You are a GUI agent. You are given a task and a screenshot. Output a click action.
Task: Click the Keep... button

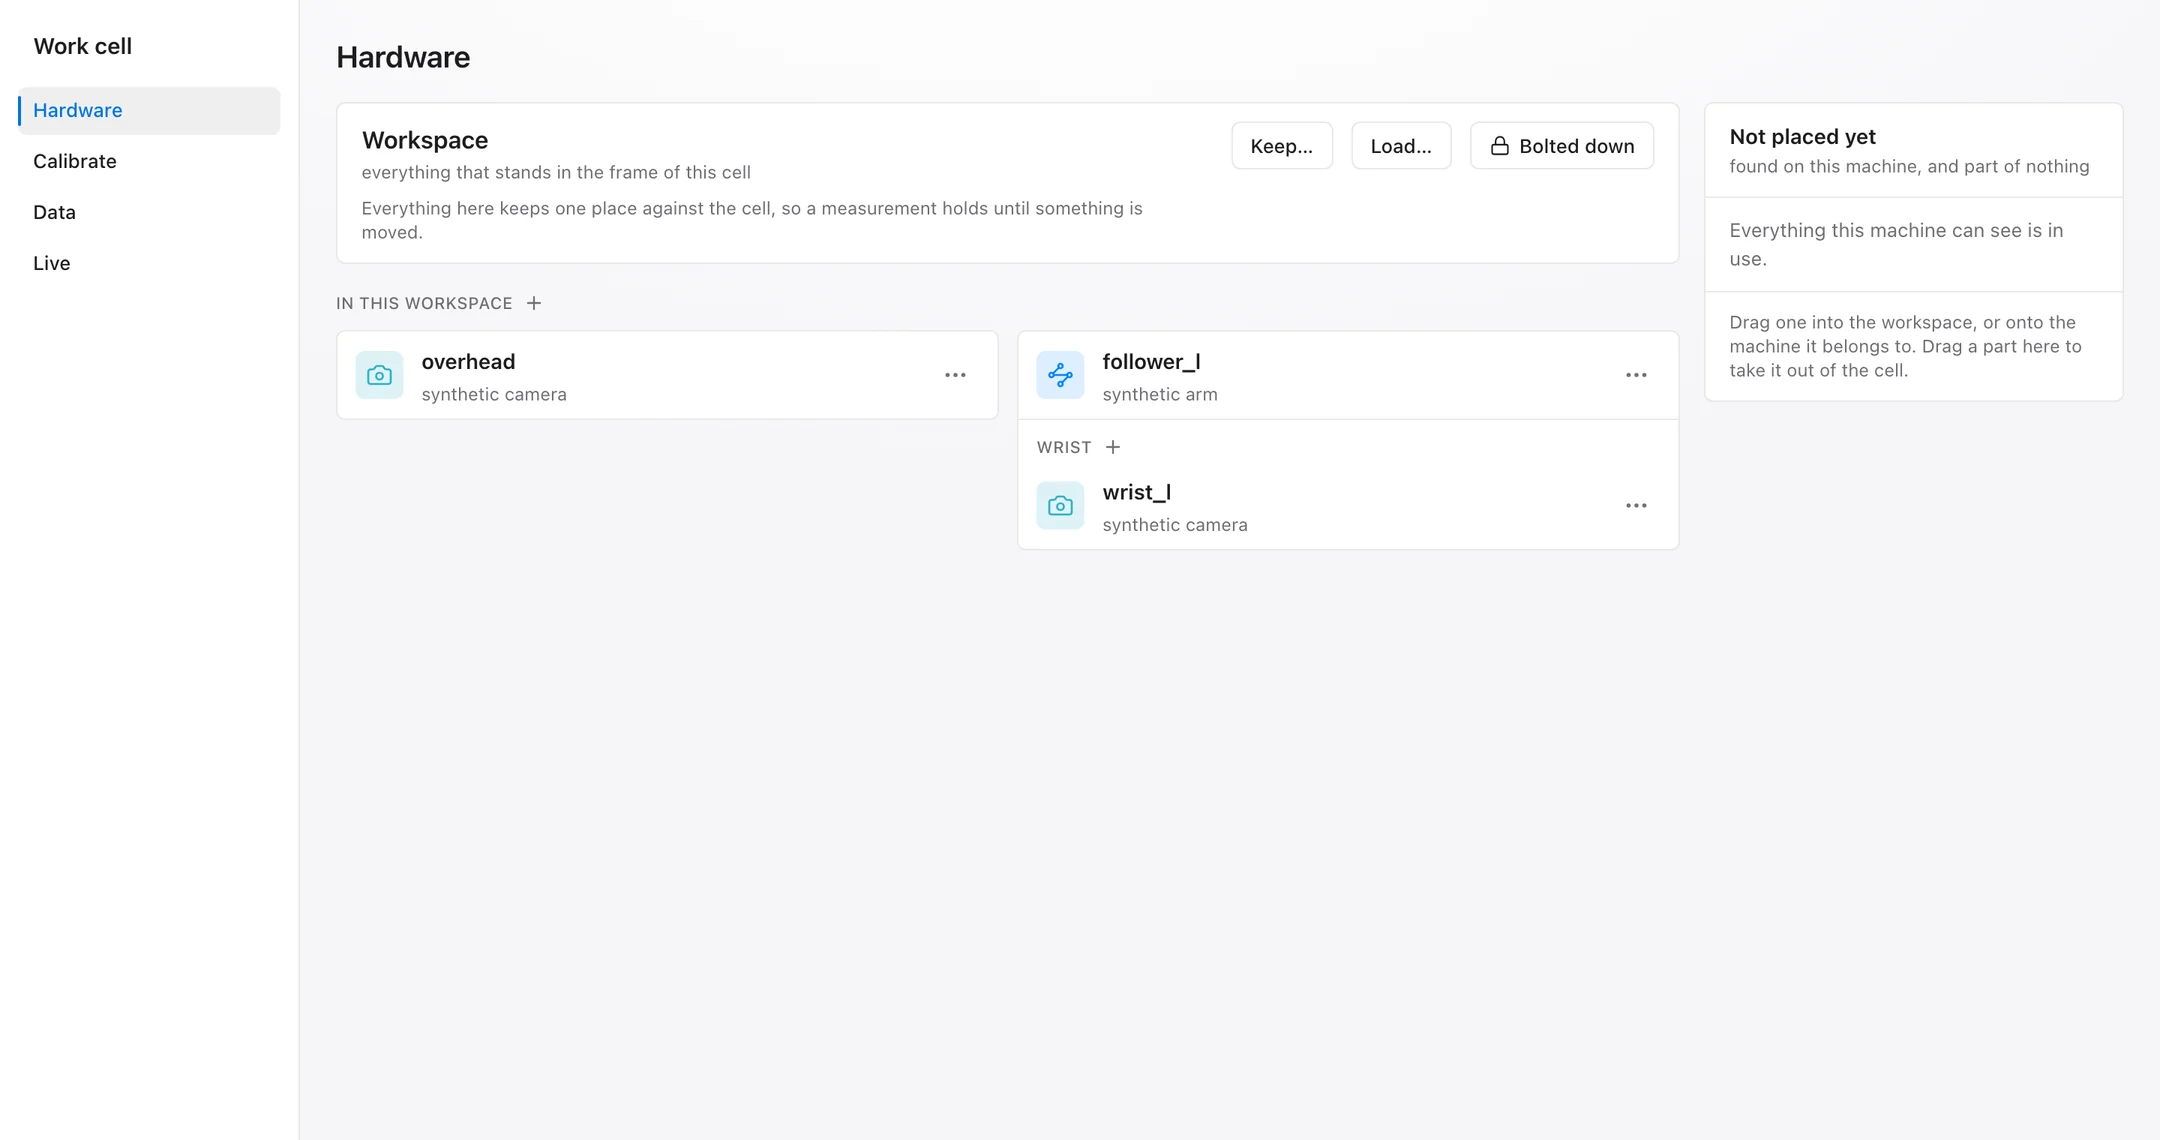(1281, 146)
